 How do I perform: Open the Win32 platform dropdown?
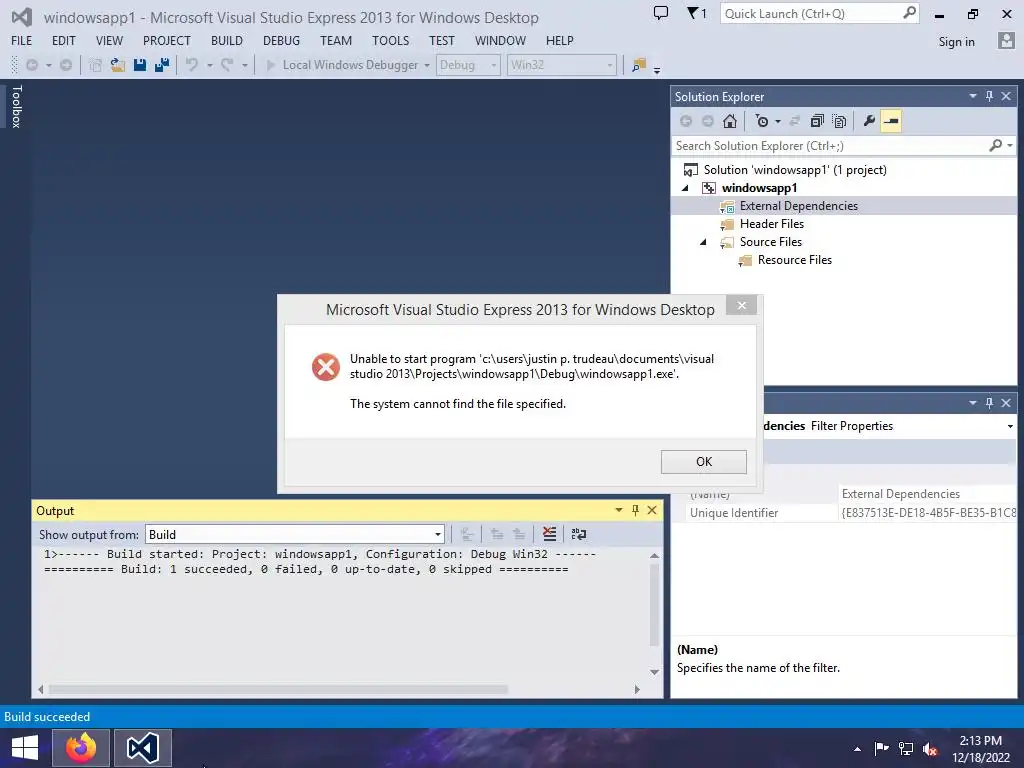(562, 65)
